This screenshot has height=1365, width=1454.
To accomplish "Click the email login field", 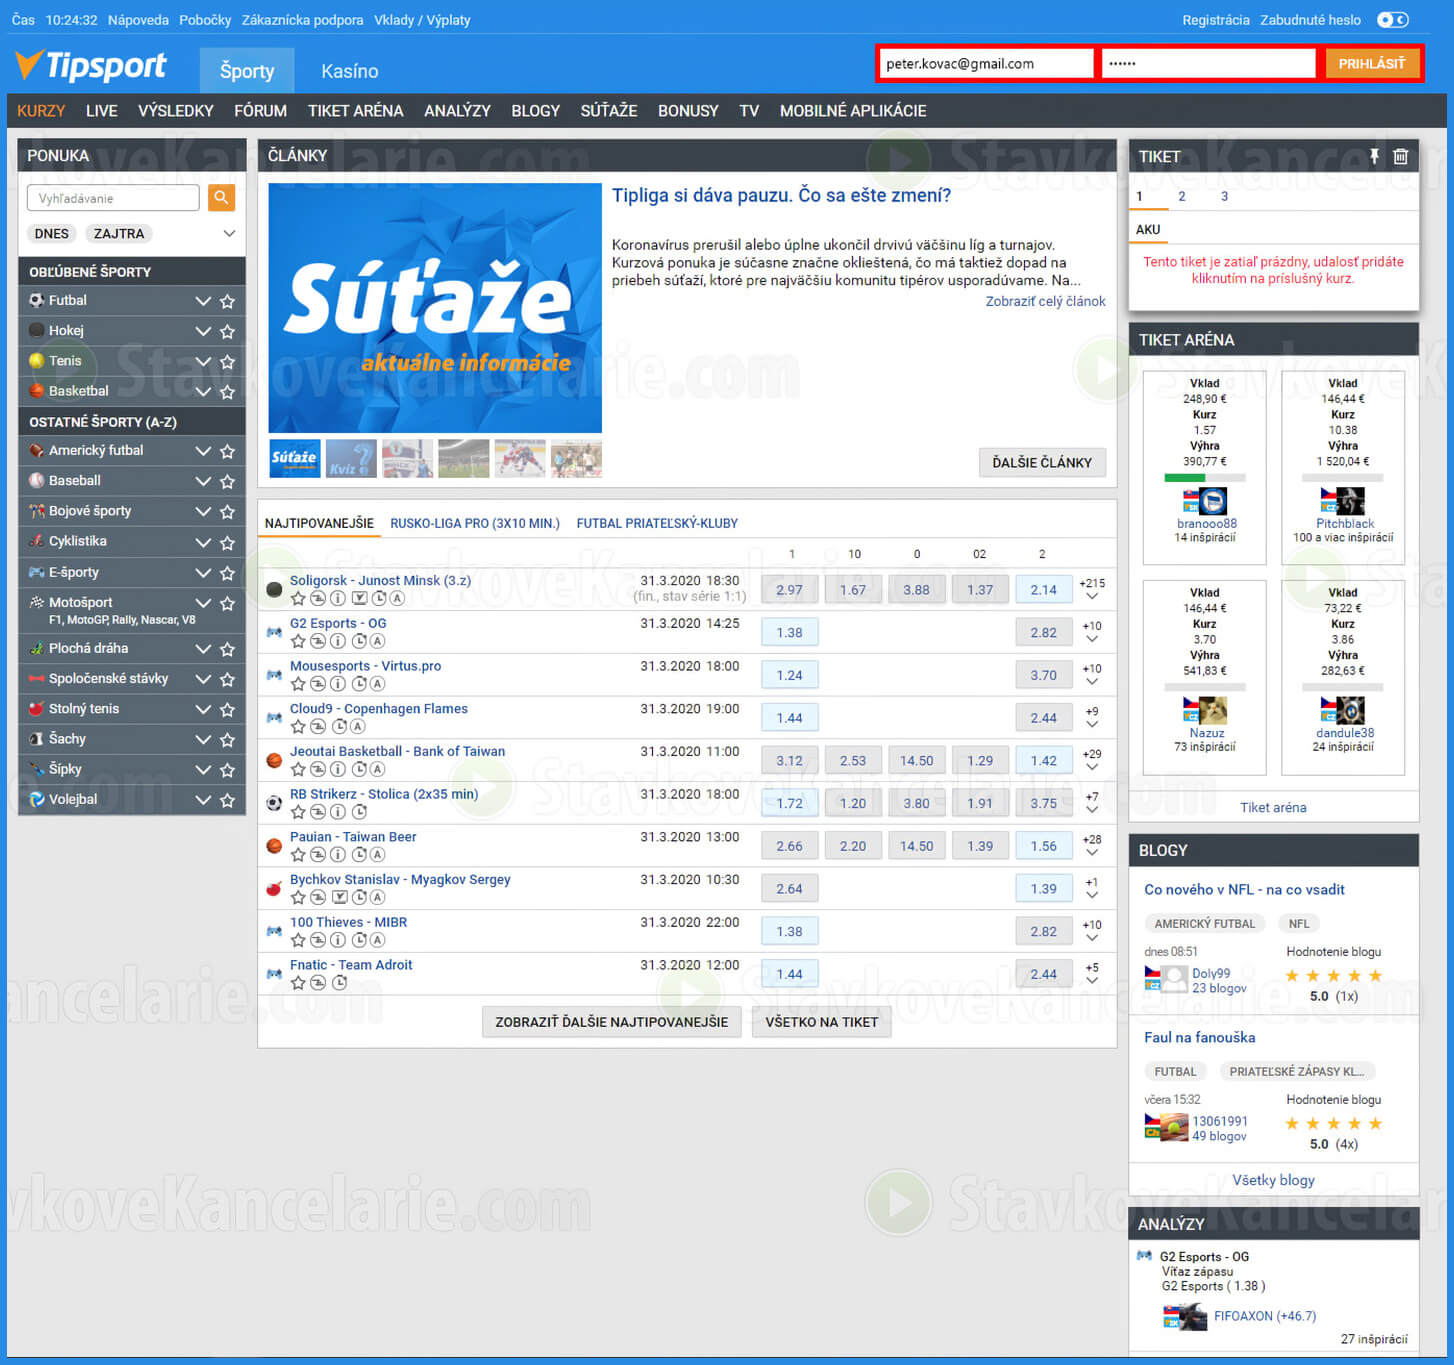I will [x=987, y=63].
